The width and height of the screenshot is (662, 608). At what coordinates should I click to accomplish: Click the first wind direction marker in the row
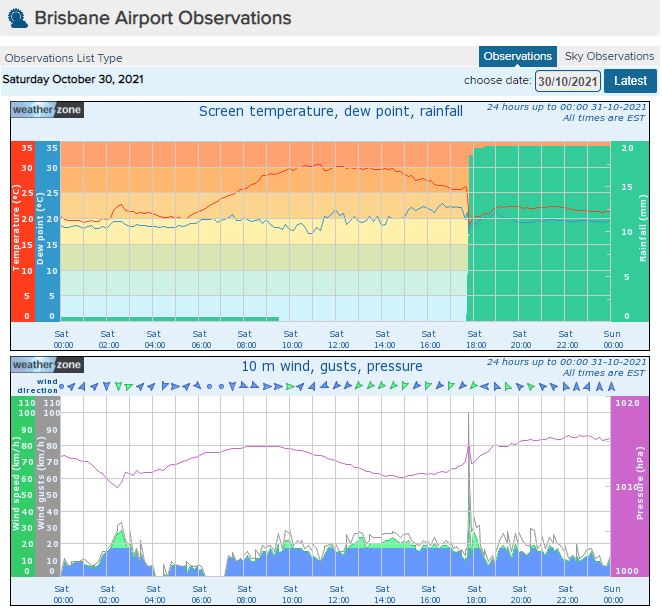[x=62, y=385]
